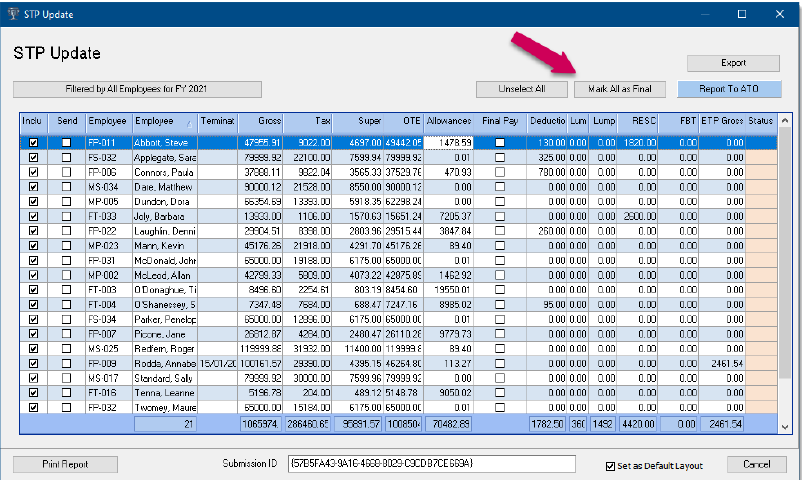Viewport: 802px width, 480px height.
Task: Click Report To ATO button
Action: pos(729,89)
